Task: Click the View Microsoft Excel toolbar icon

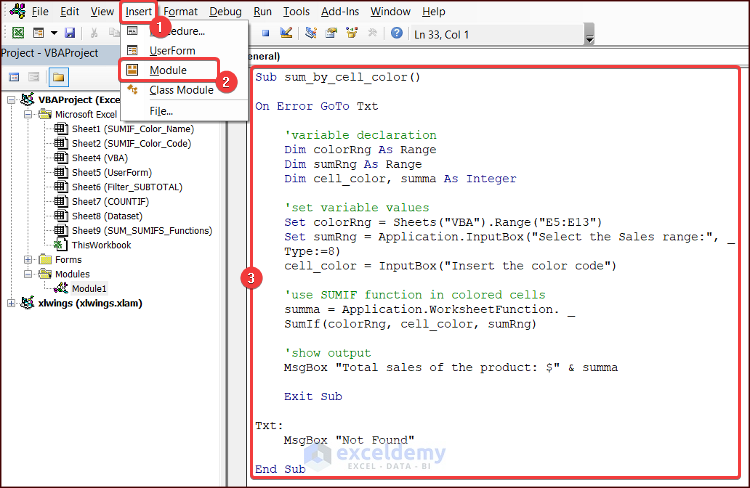Action: click(x=18, y=33)
